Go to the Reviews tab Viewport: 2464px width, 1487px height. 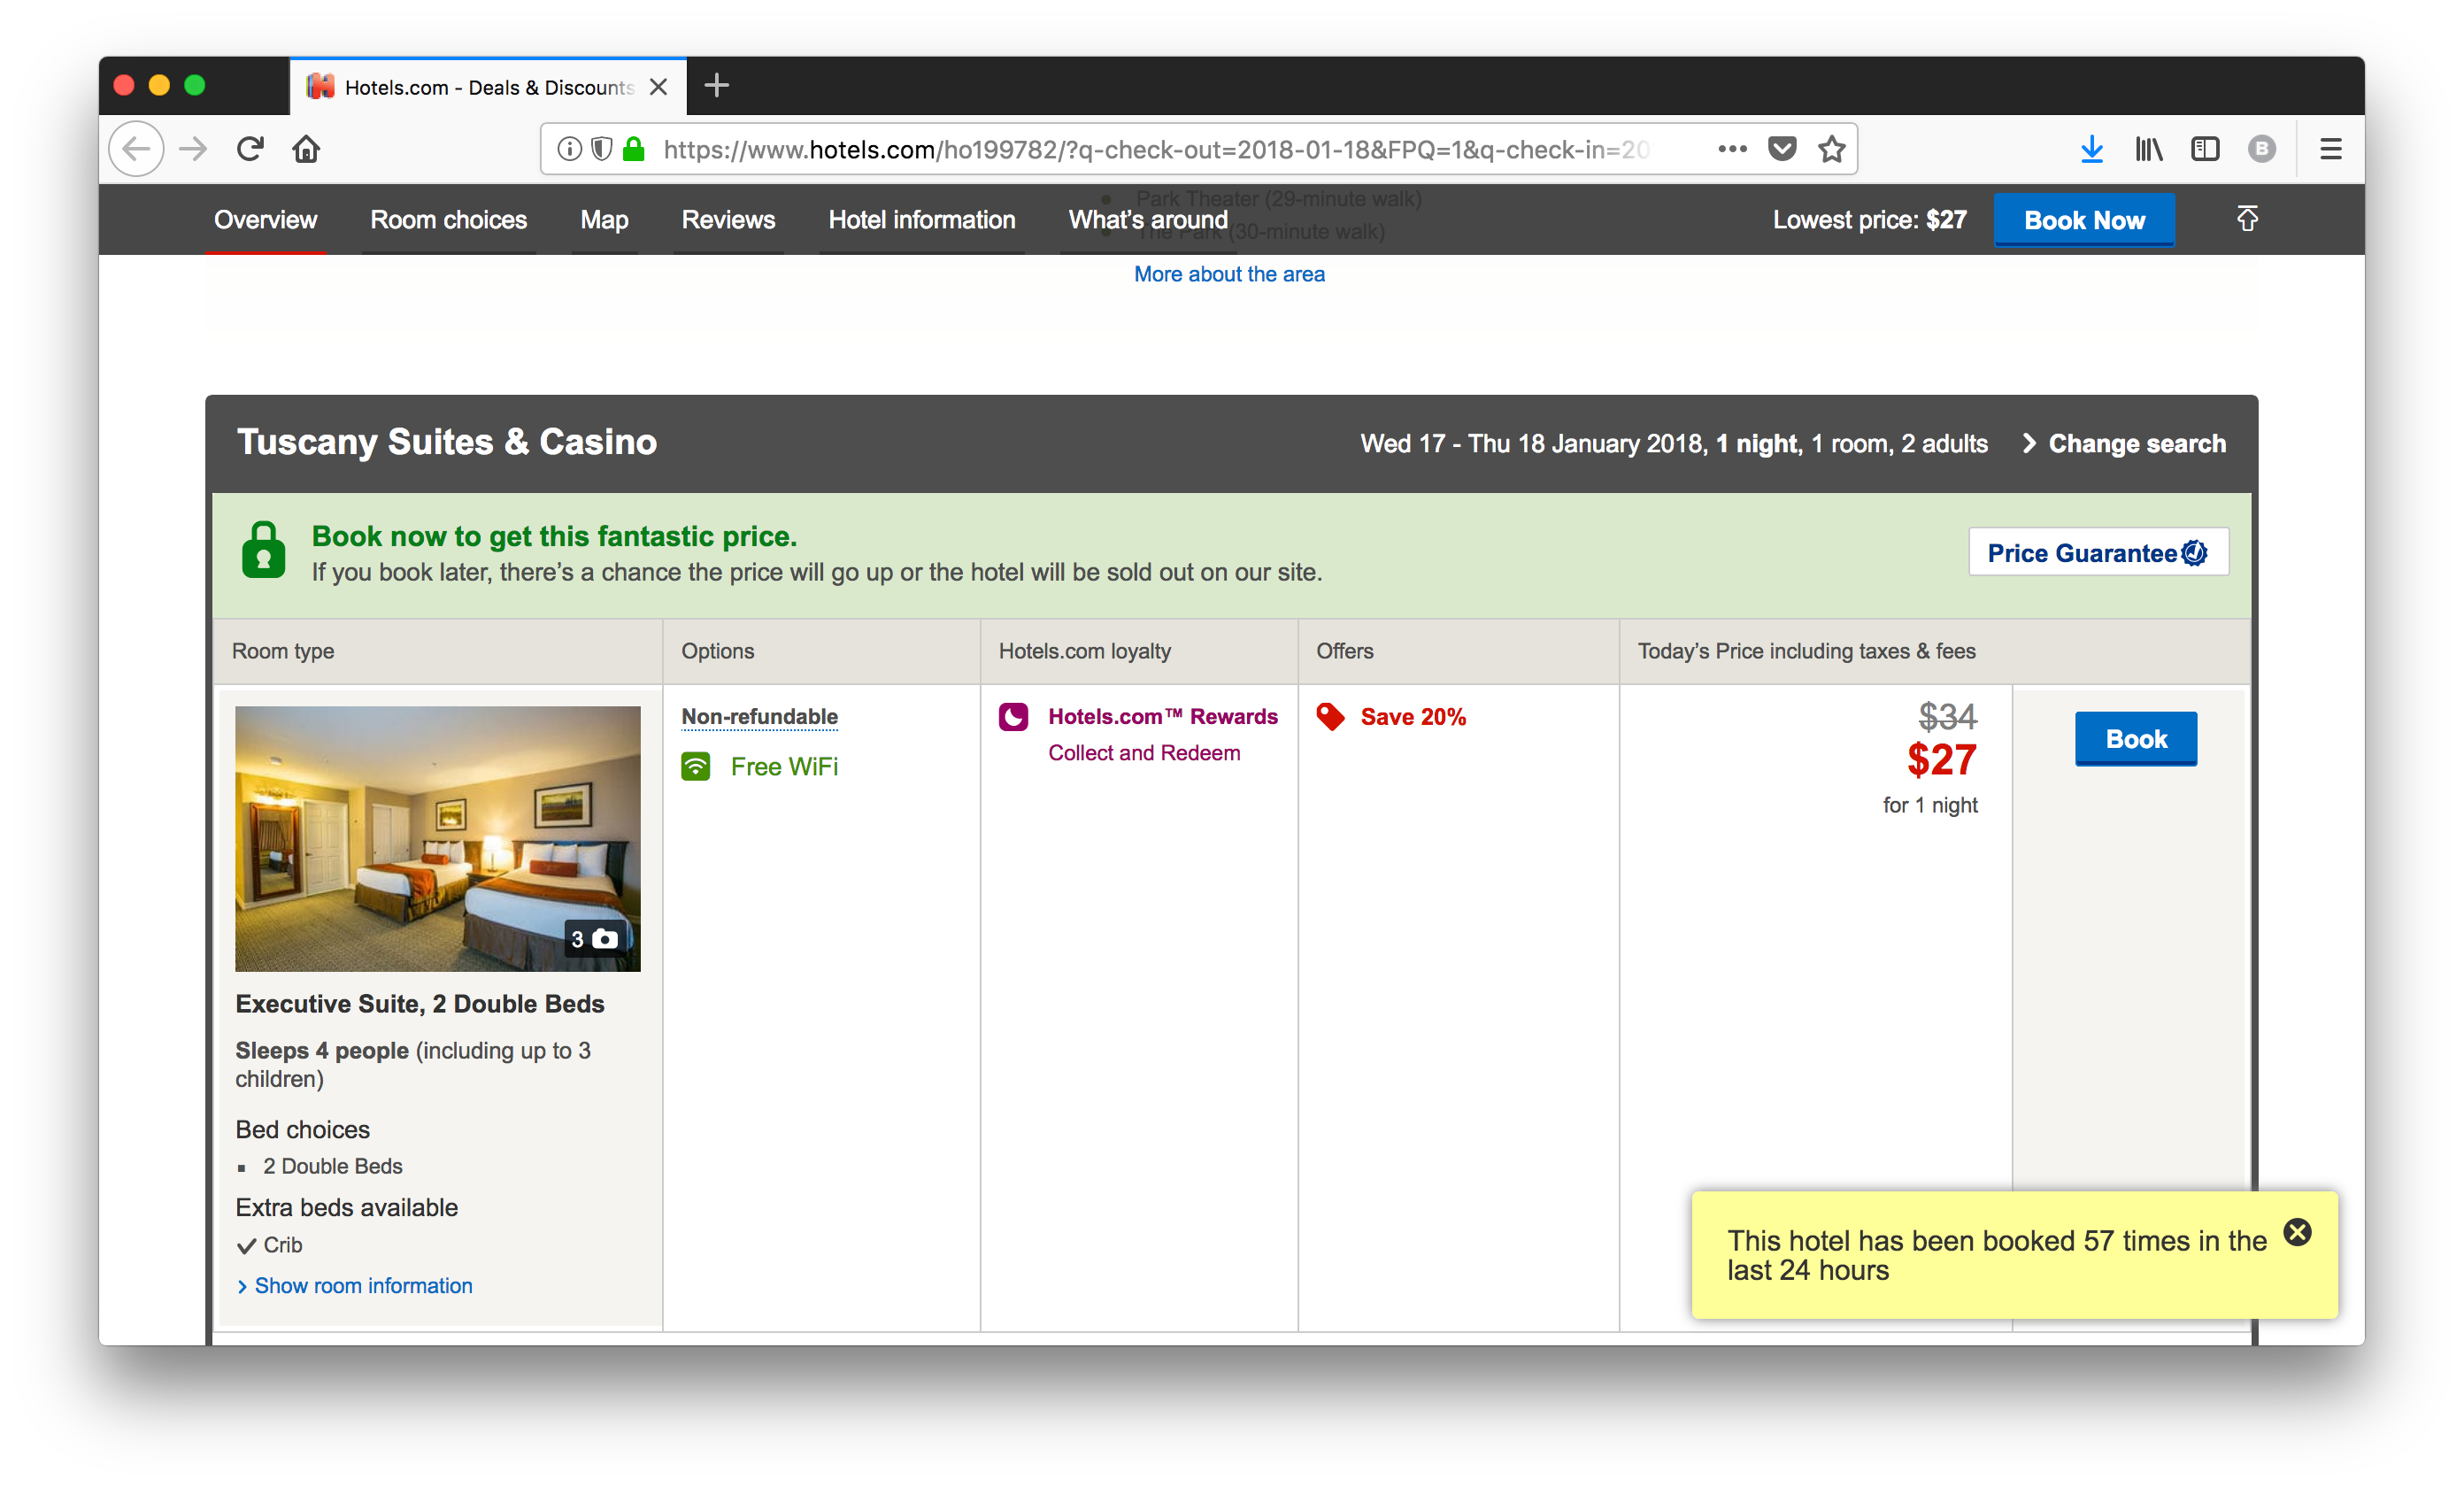tap(728, 220)
